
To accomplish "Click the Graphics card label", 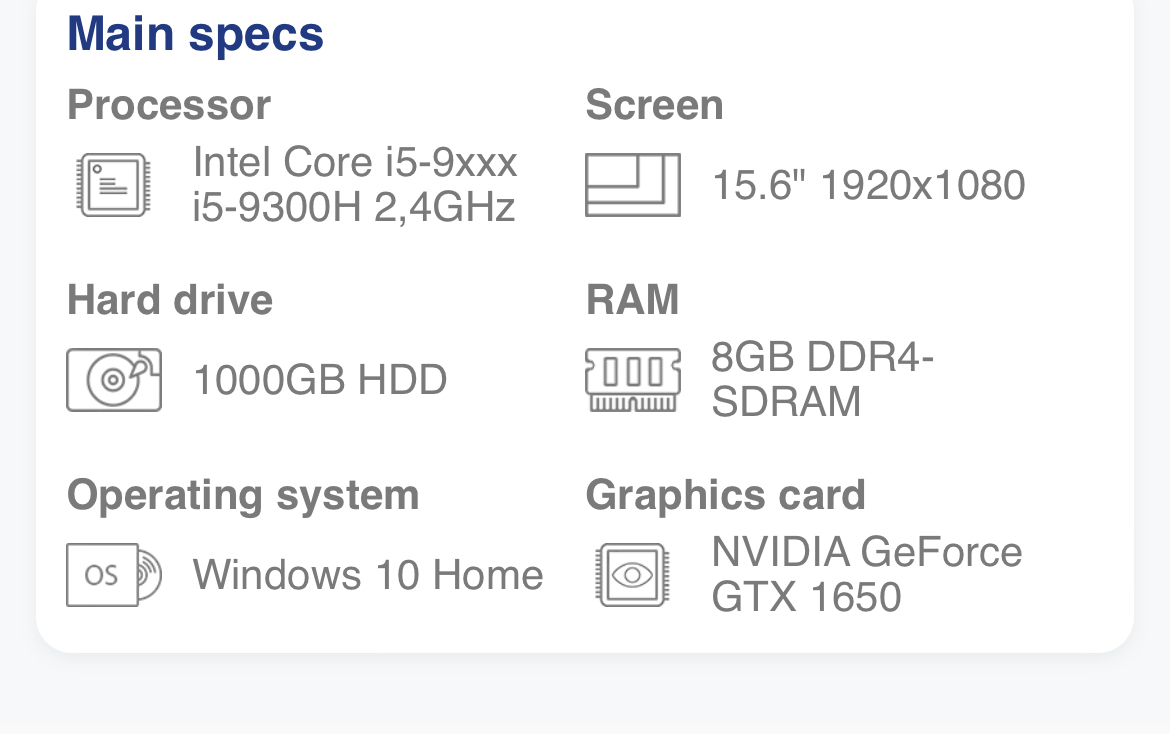I will click(725, 495).
